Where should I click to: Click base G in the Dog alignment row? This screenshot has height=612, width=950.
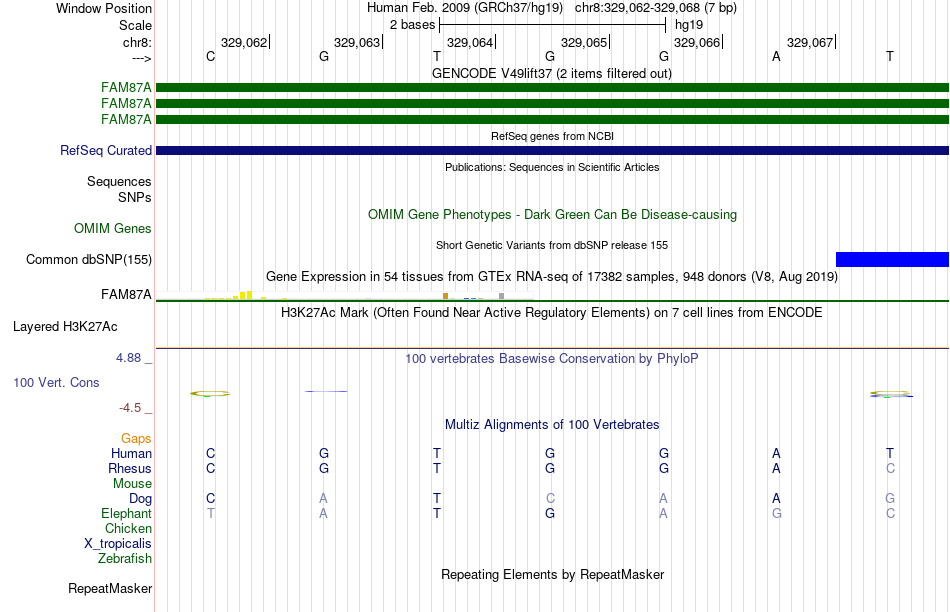click(890, 499)
